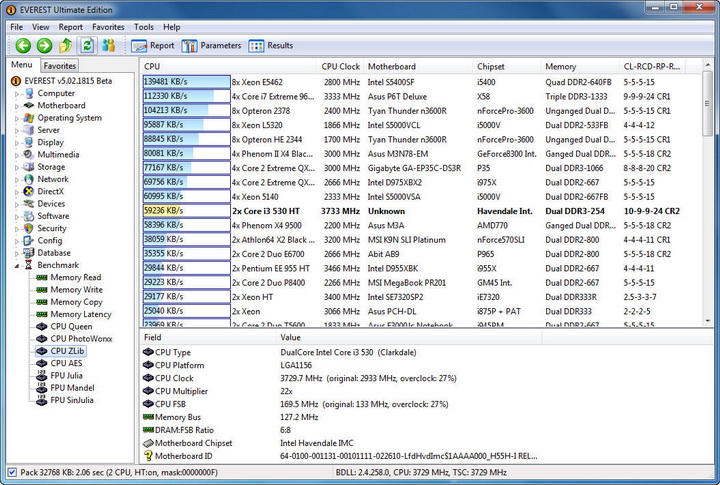Open benchmark Parameters

[211, 45]
